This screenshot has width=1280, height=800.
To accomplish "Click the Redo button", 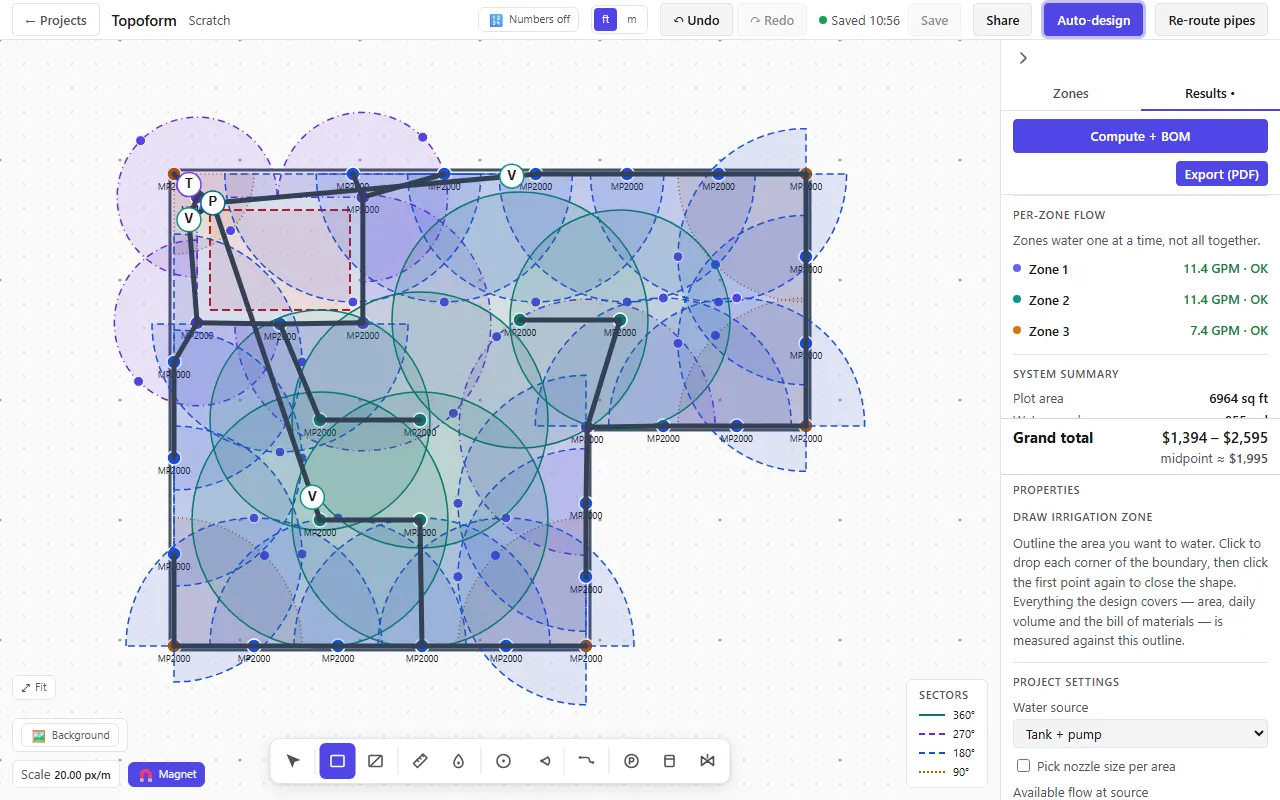I will coord(772,20).
